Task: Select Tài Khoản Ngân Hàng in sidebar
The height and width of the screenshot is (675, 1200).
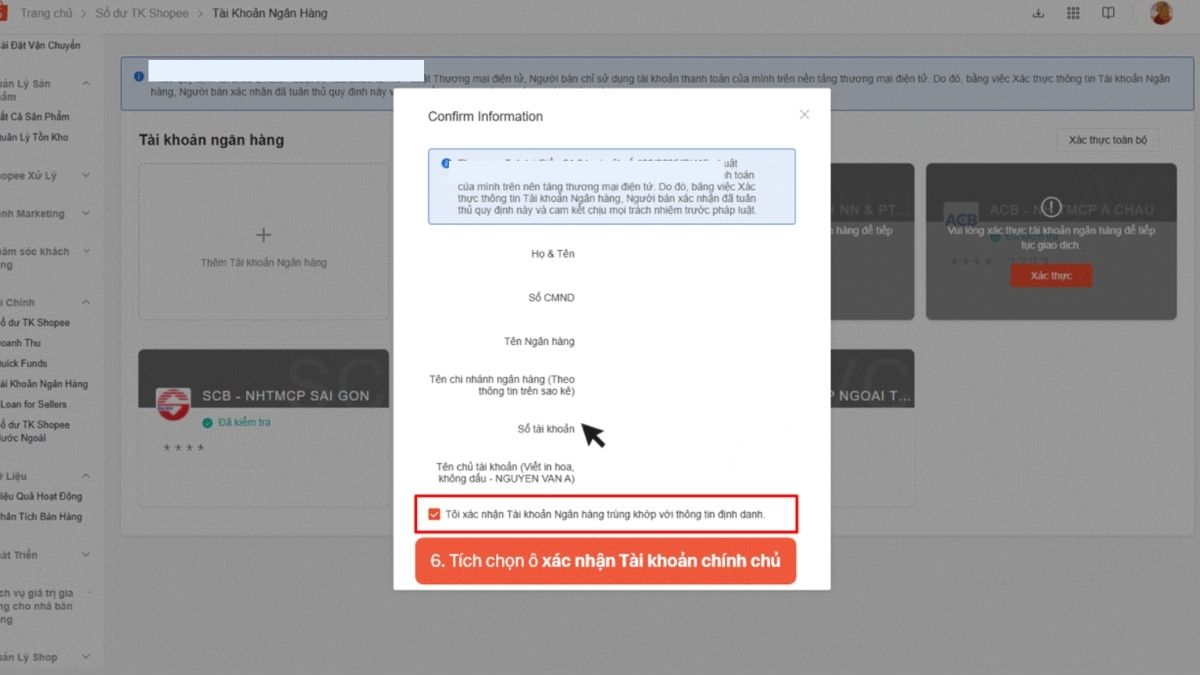Action: pyautogui.click(x=44, y=384)
